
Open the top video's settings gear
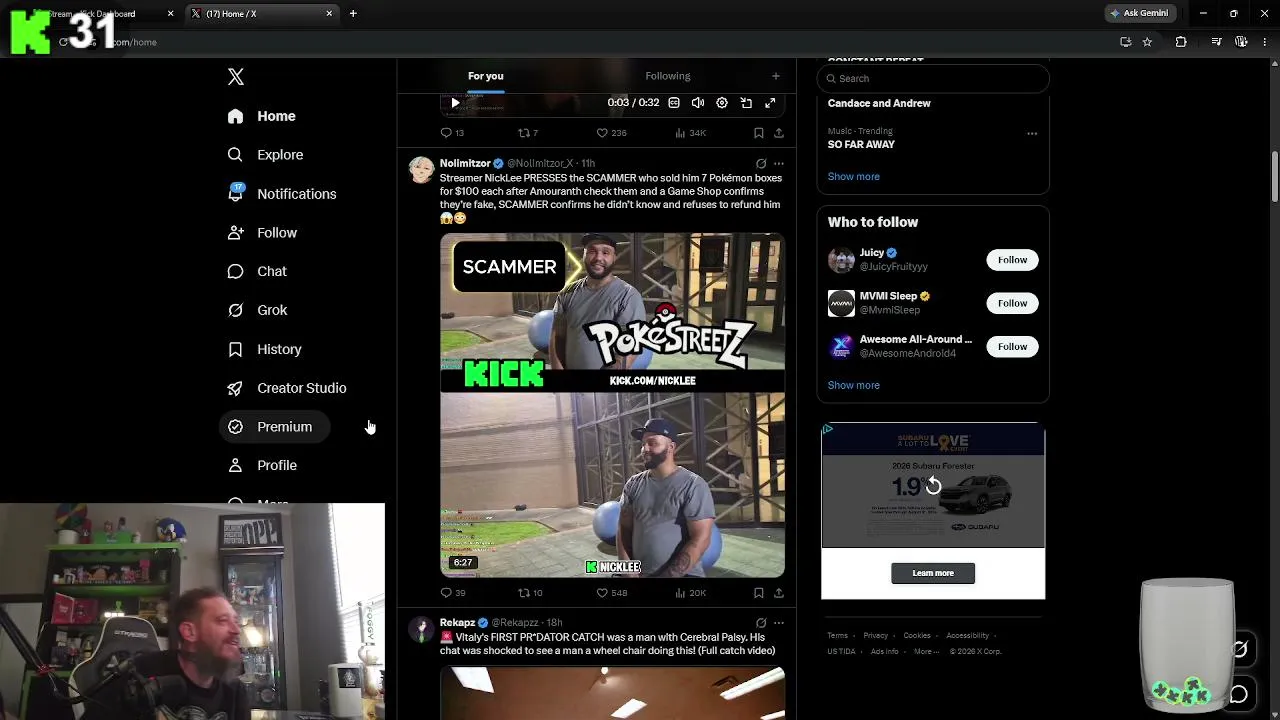coord(722,103)
